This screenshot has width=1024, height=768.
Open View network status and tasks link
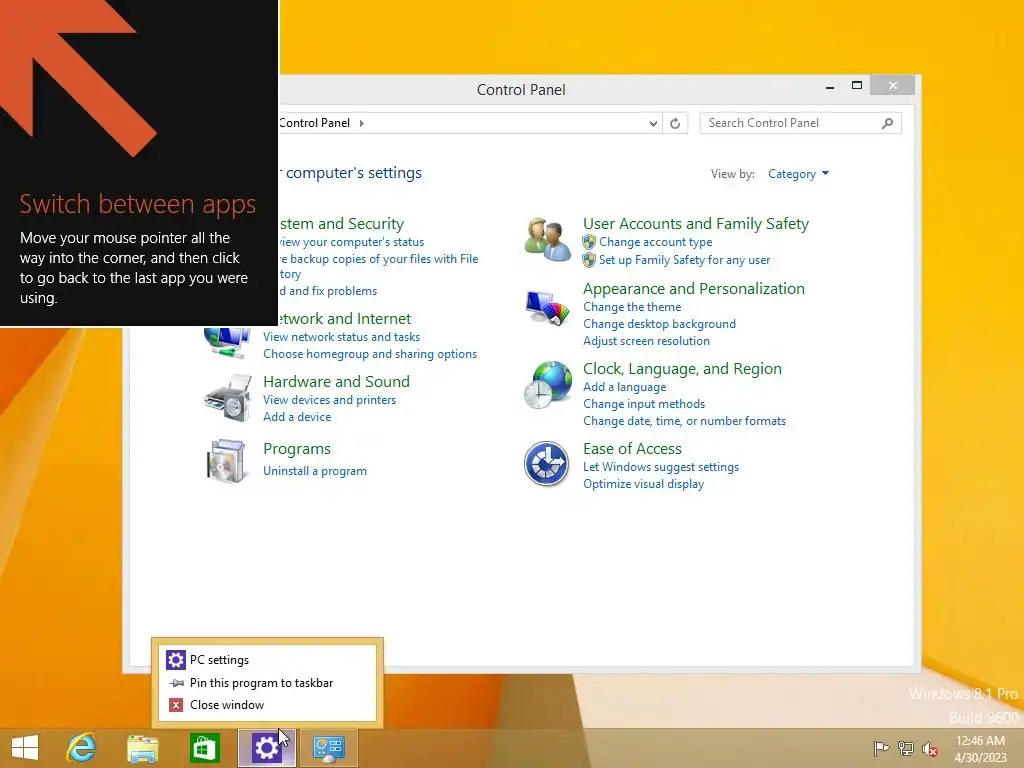342,337
